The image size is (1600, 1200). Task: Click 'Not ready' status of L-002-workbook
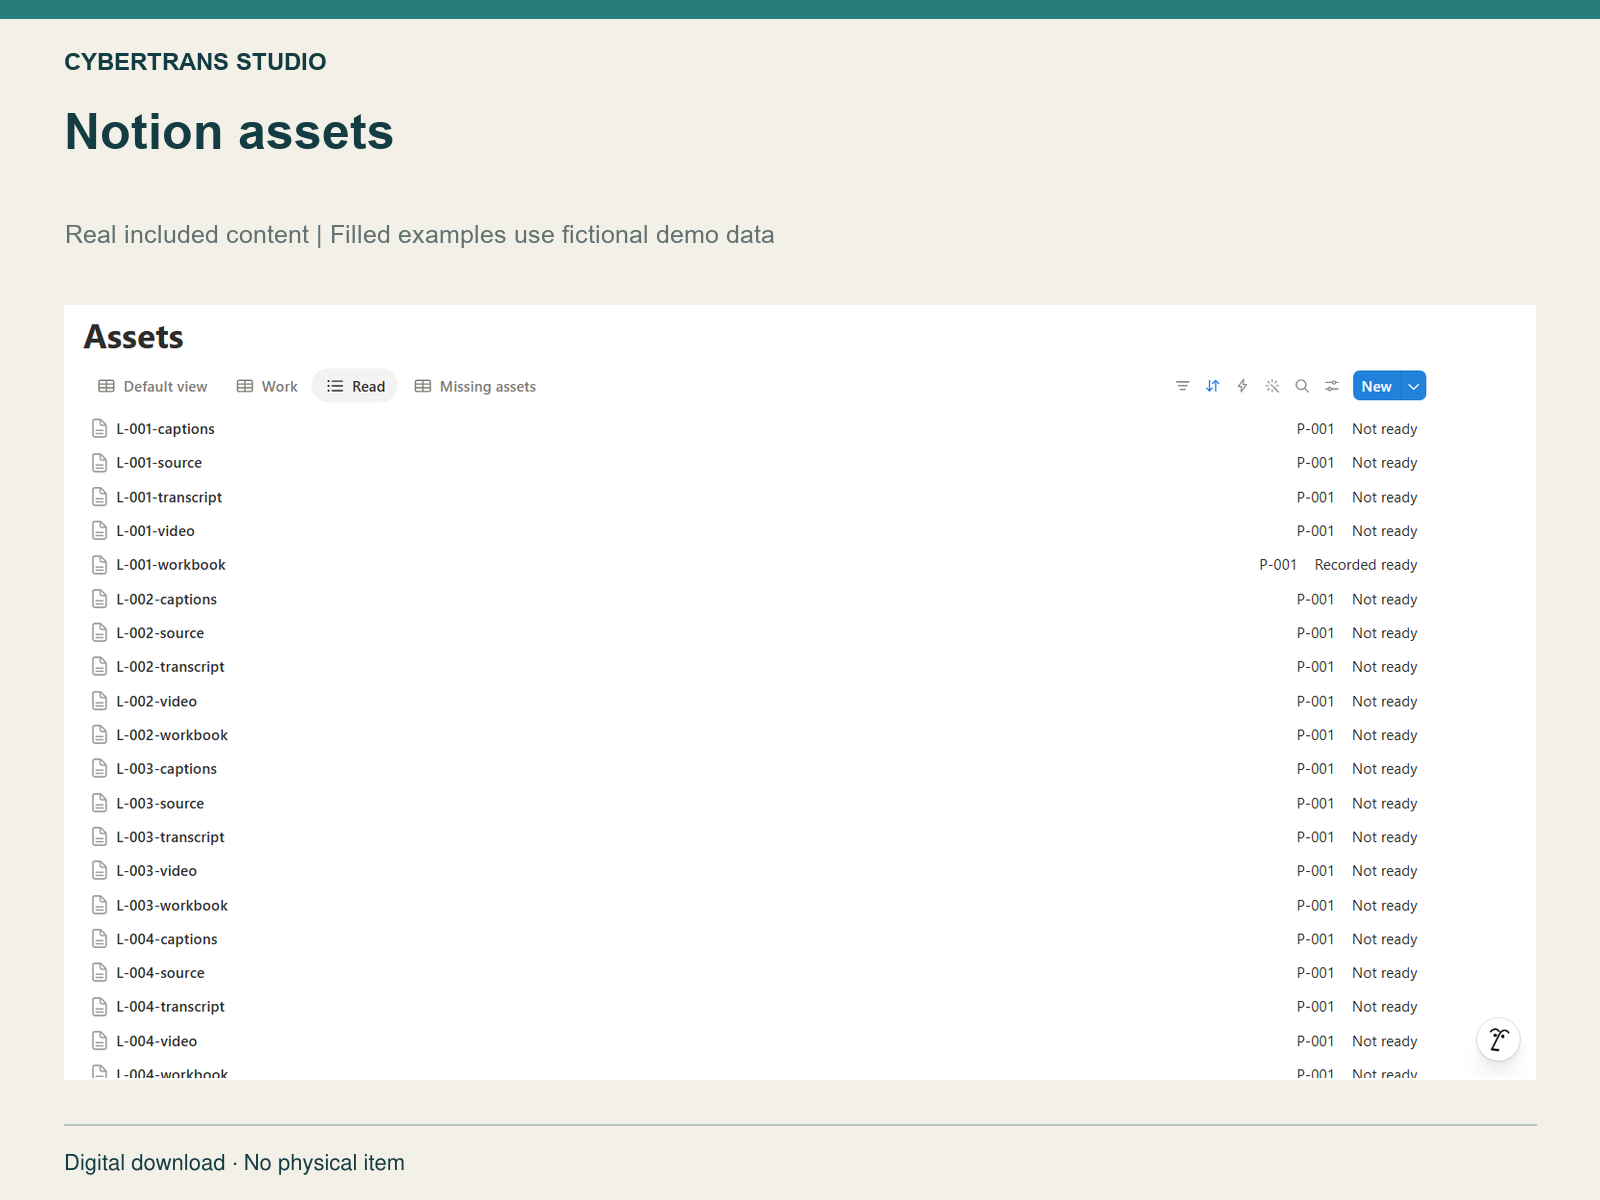coord(1385,735)
